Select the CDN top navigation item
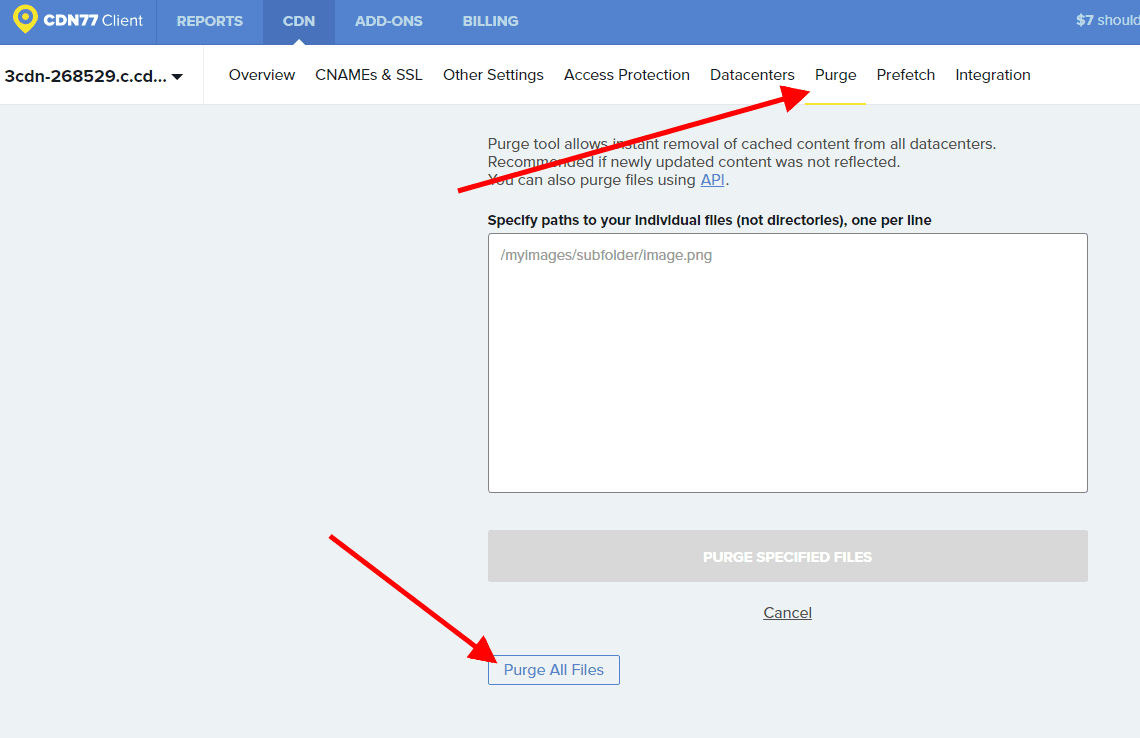Screen dimensions: 1140x738 (299, 21)
